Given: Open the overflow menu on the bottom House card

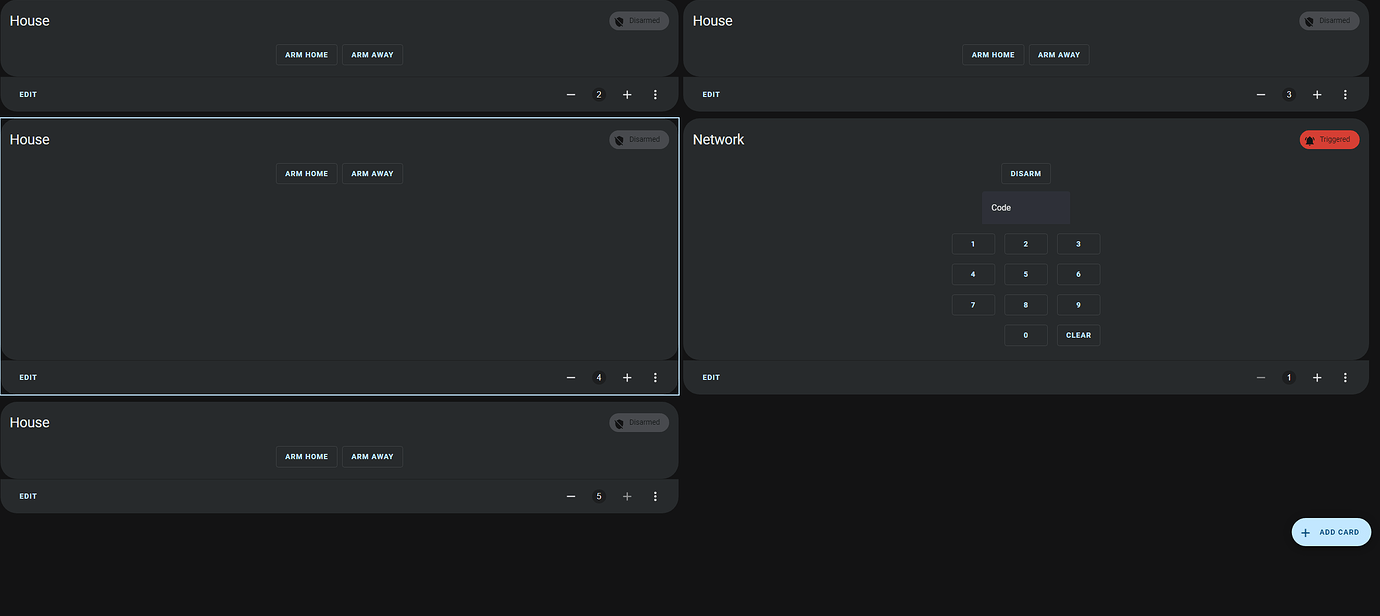Looking at the screenshot, I should [655, 496].
